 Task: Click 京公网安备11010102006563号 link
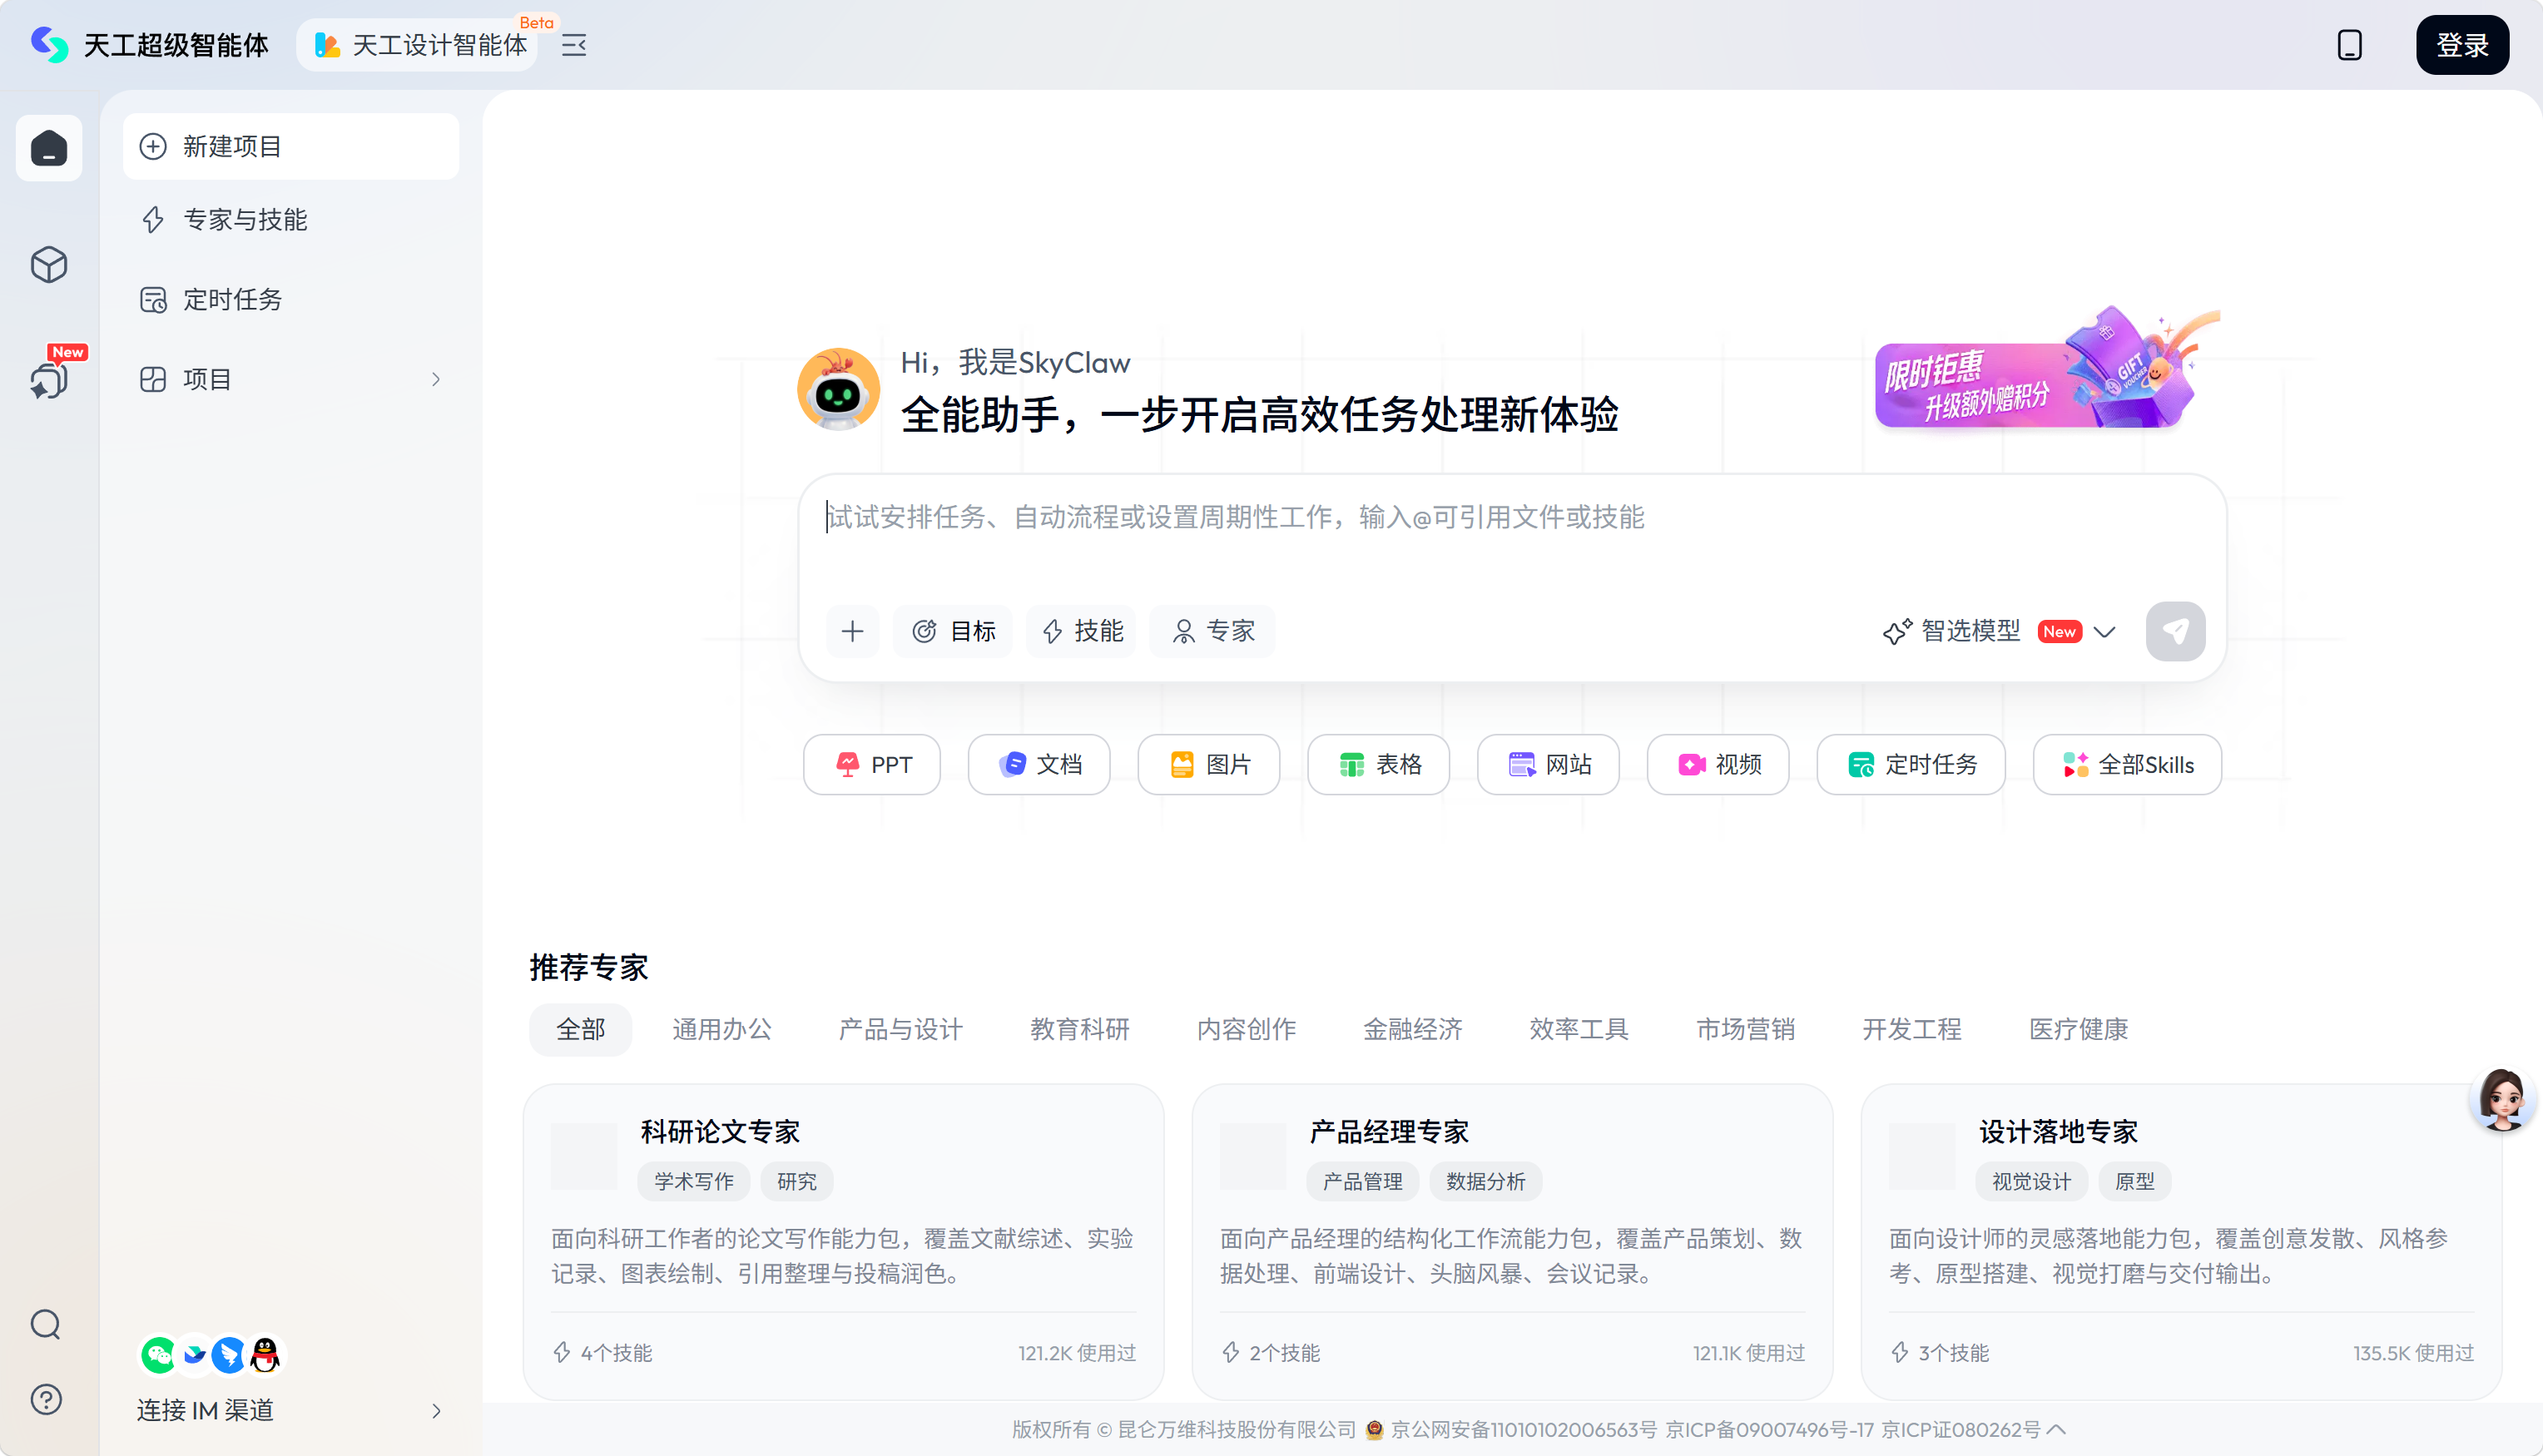[1524, 1429]
